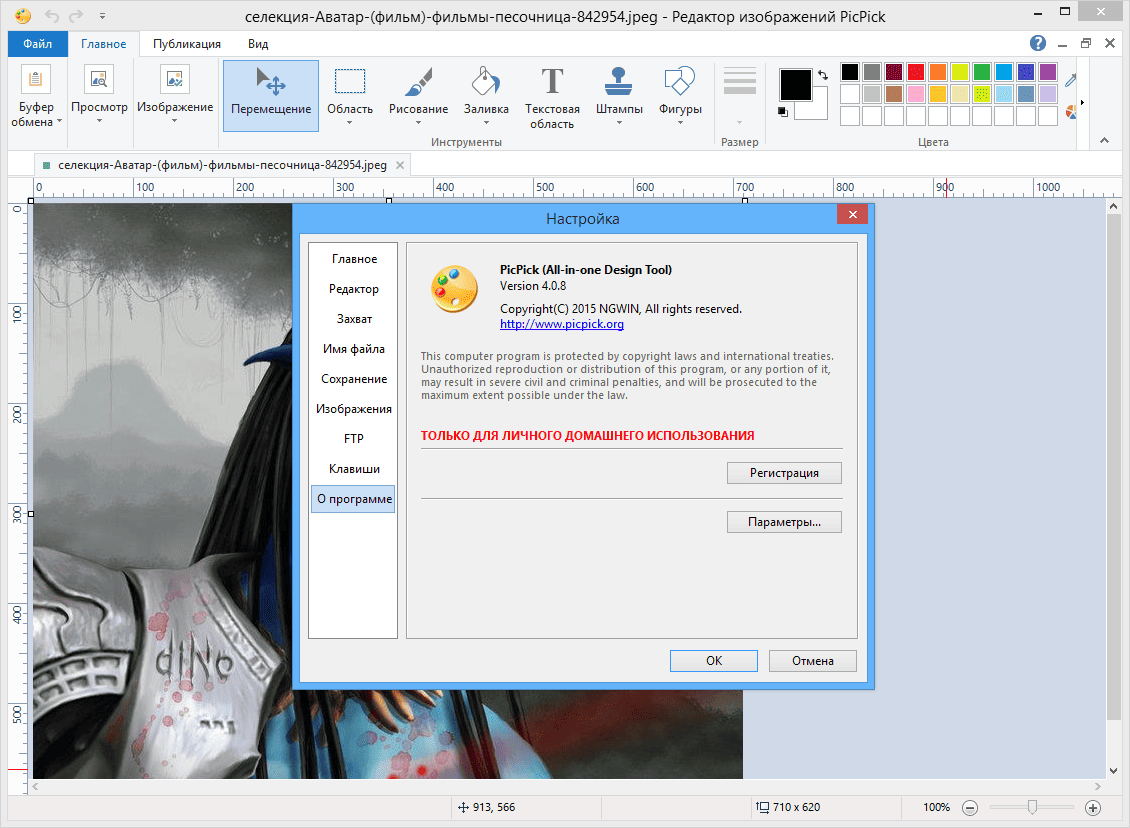Close the image document tab with X
The width and height of the screenshot is (1130, 828).
click(399, 165)
